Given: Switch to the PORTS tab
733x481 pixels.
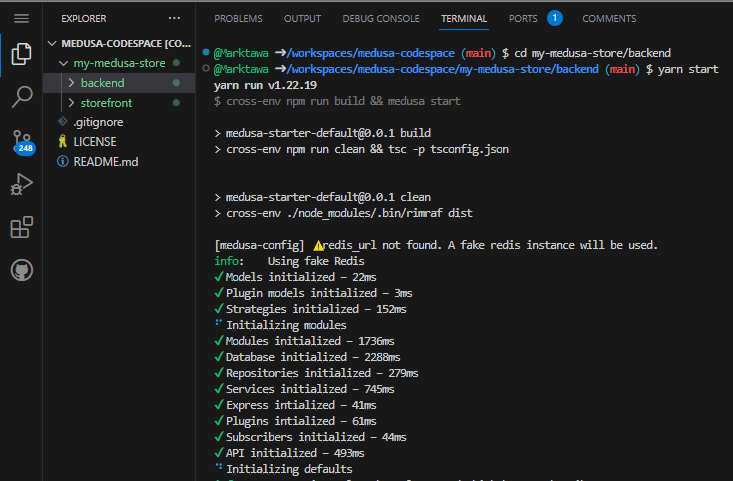Looking at the screenshot, I should point(523,19).
